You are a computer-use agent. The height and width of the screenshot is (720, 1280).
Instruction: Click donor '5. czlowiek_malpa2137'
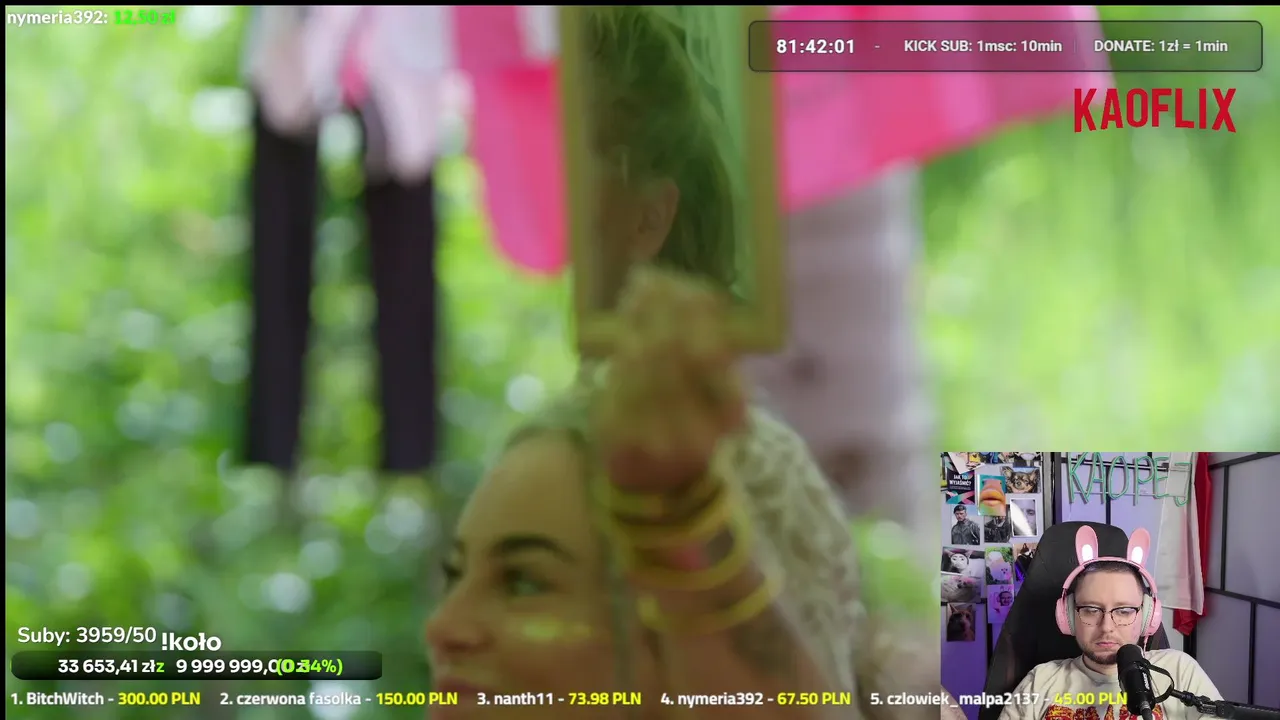tap(955, 699)
